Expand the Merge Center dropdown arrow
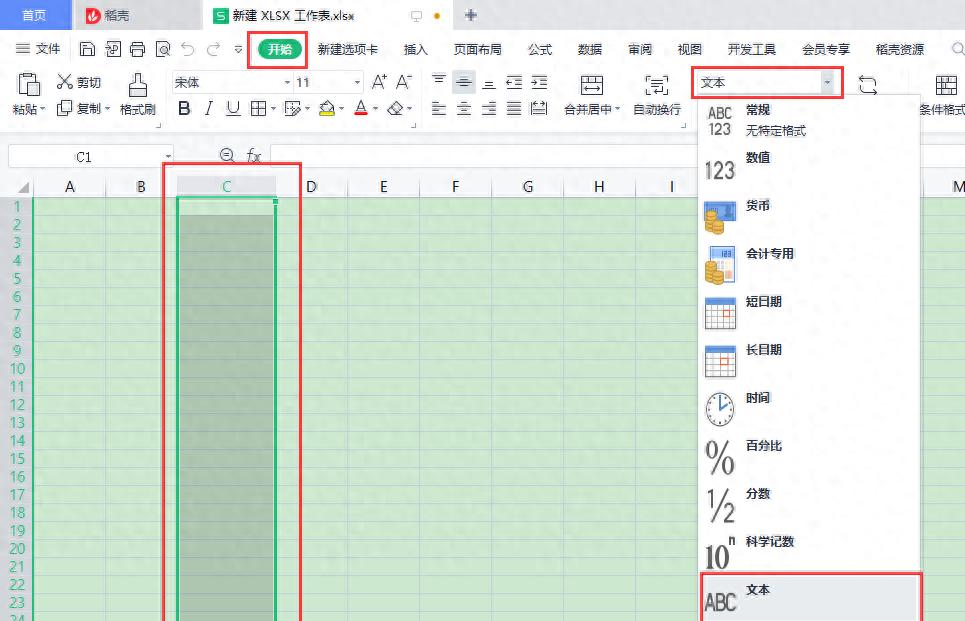This screenshot has width=965, height=621. (617, 109)
